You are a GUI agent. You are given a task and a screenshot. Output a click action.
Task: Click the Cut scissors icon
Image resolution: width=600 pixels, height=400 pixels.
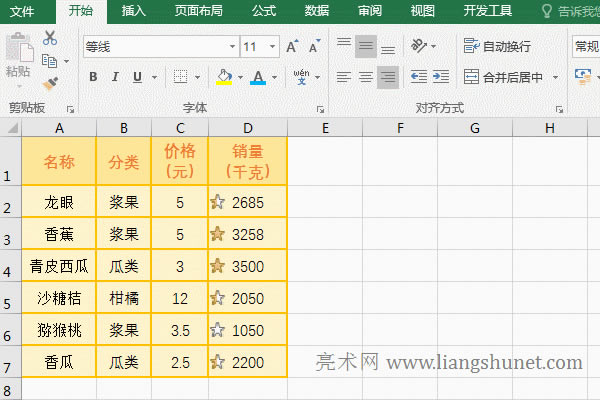[x=50, y=39]
